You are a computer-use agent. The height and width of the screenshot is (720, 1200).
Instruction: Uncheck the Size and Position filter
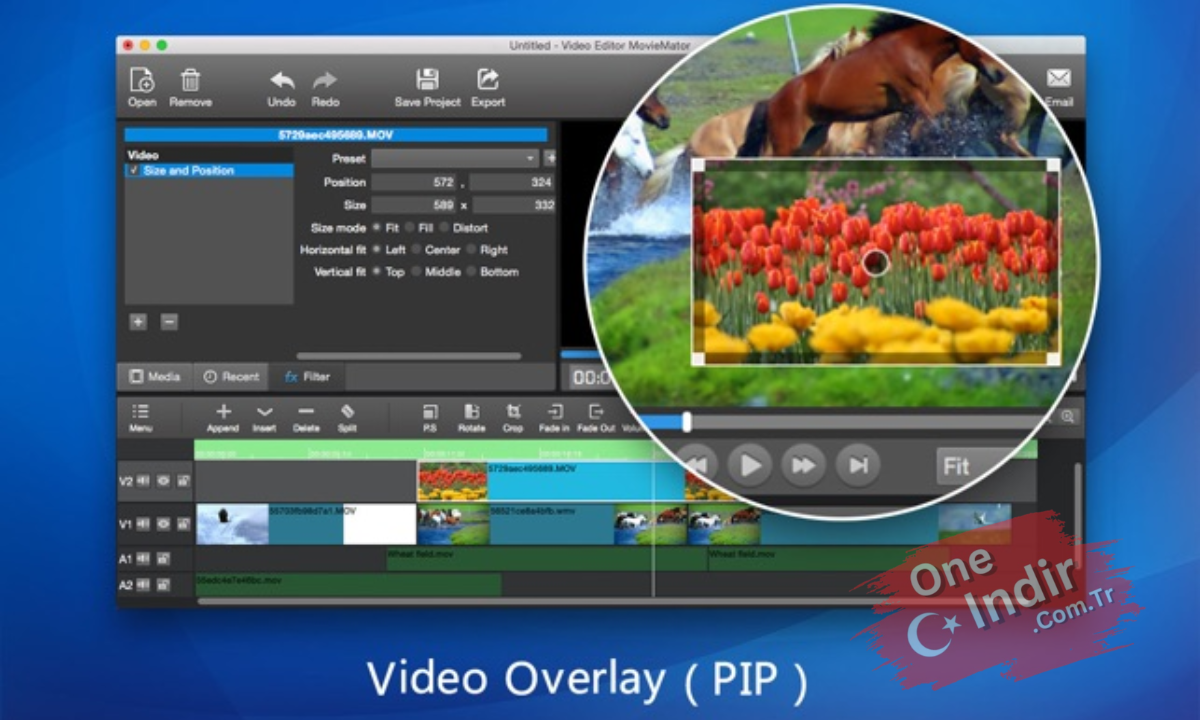coord(133,171)
